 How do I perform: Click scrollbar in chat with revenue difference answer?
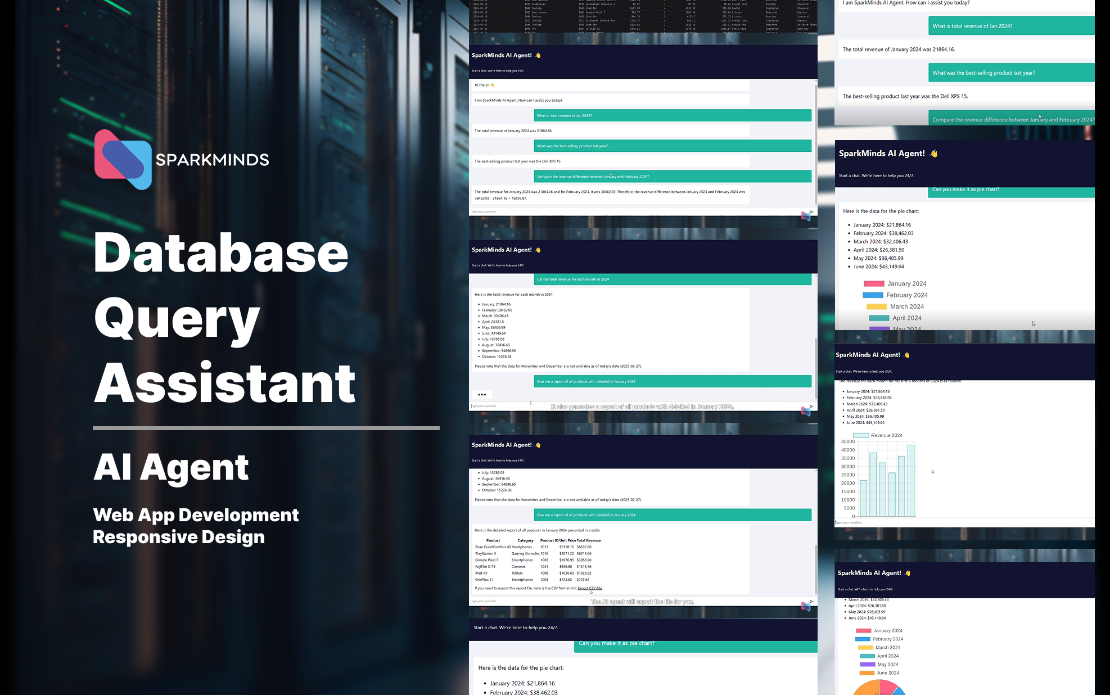816,145
